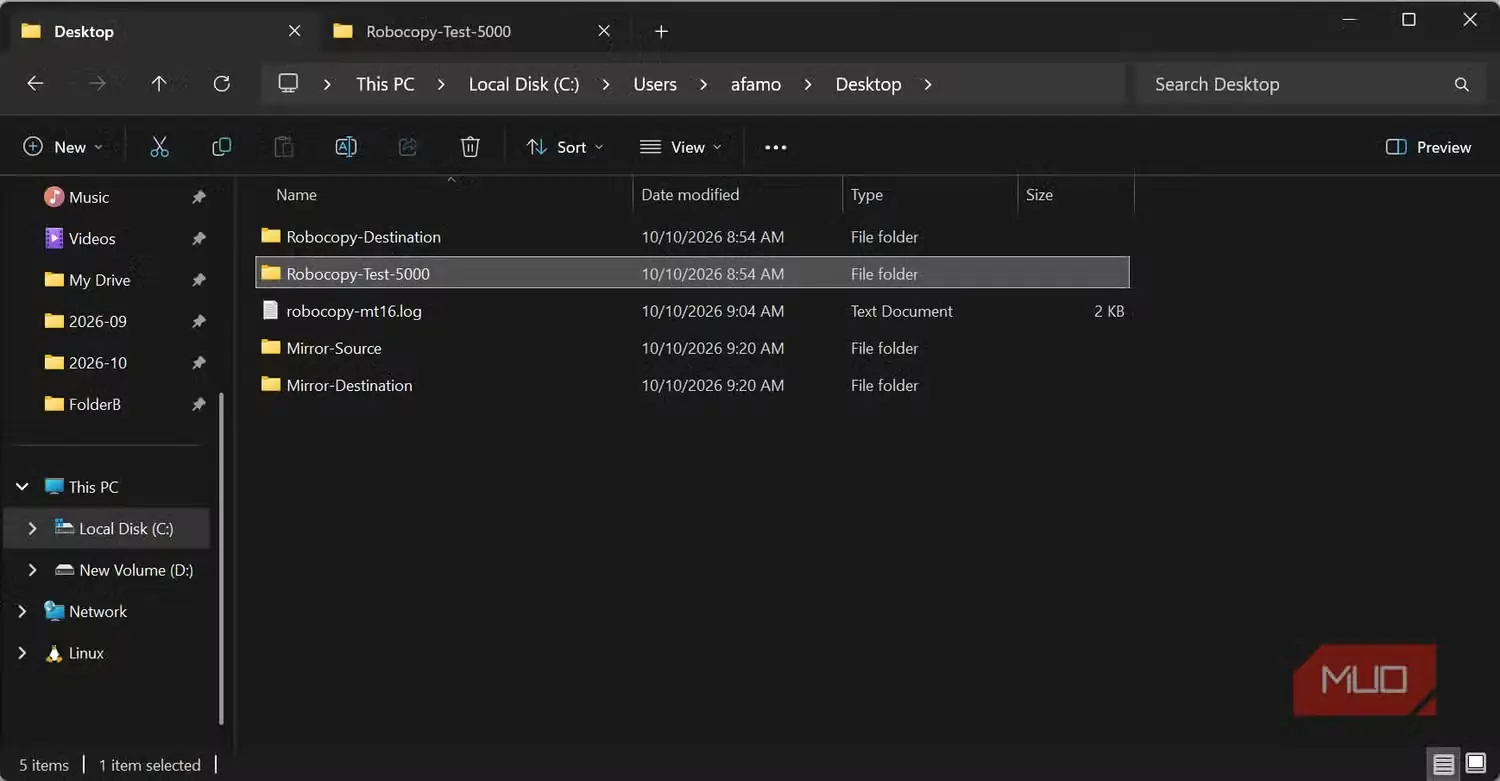Screen dimensions: 1500x781
Task: Expand New Volume (D:) in sidebar
Action: tap(32, 570)
